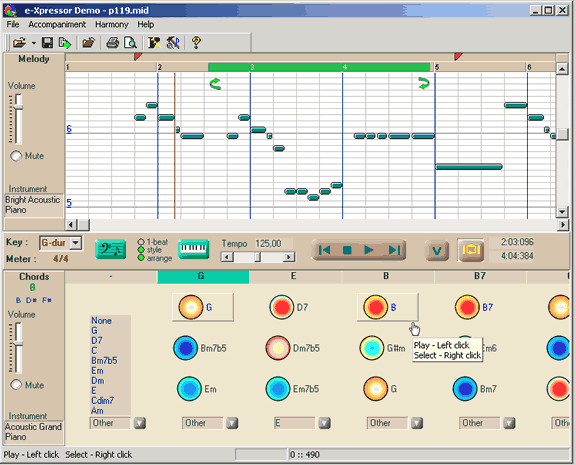Play the Em chord circle

tap(189, 389)
